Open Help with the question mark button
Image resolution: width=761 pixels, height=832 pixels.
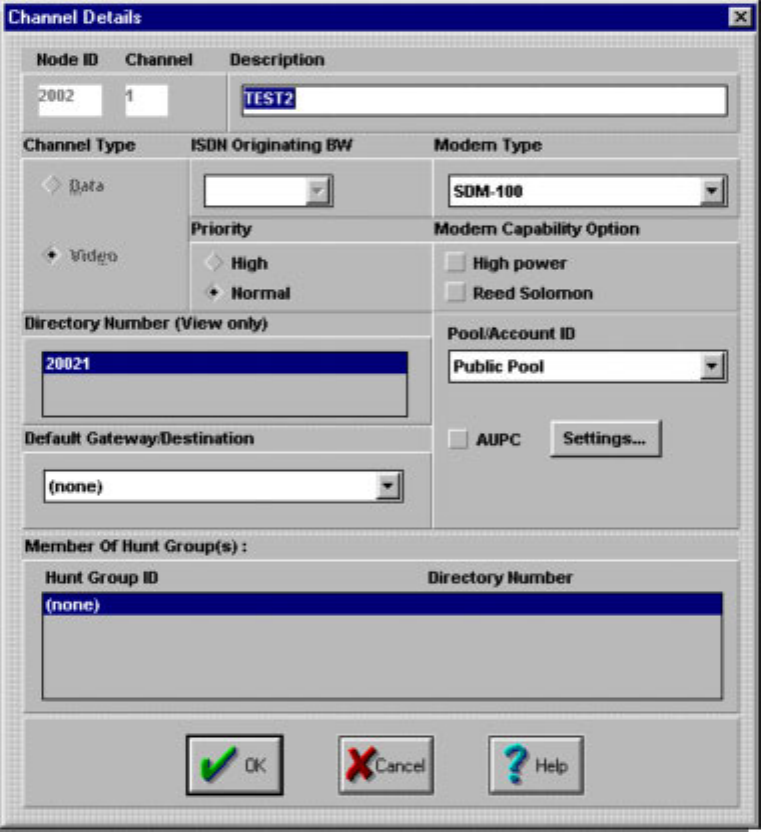535,766
